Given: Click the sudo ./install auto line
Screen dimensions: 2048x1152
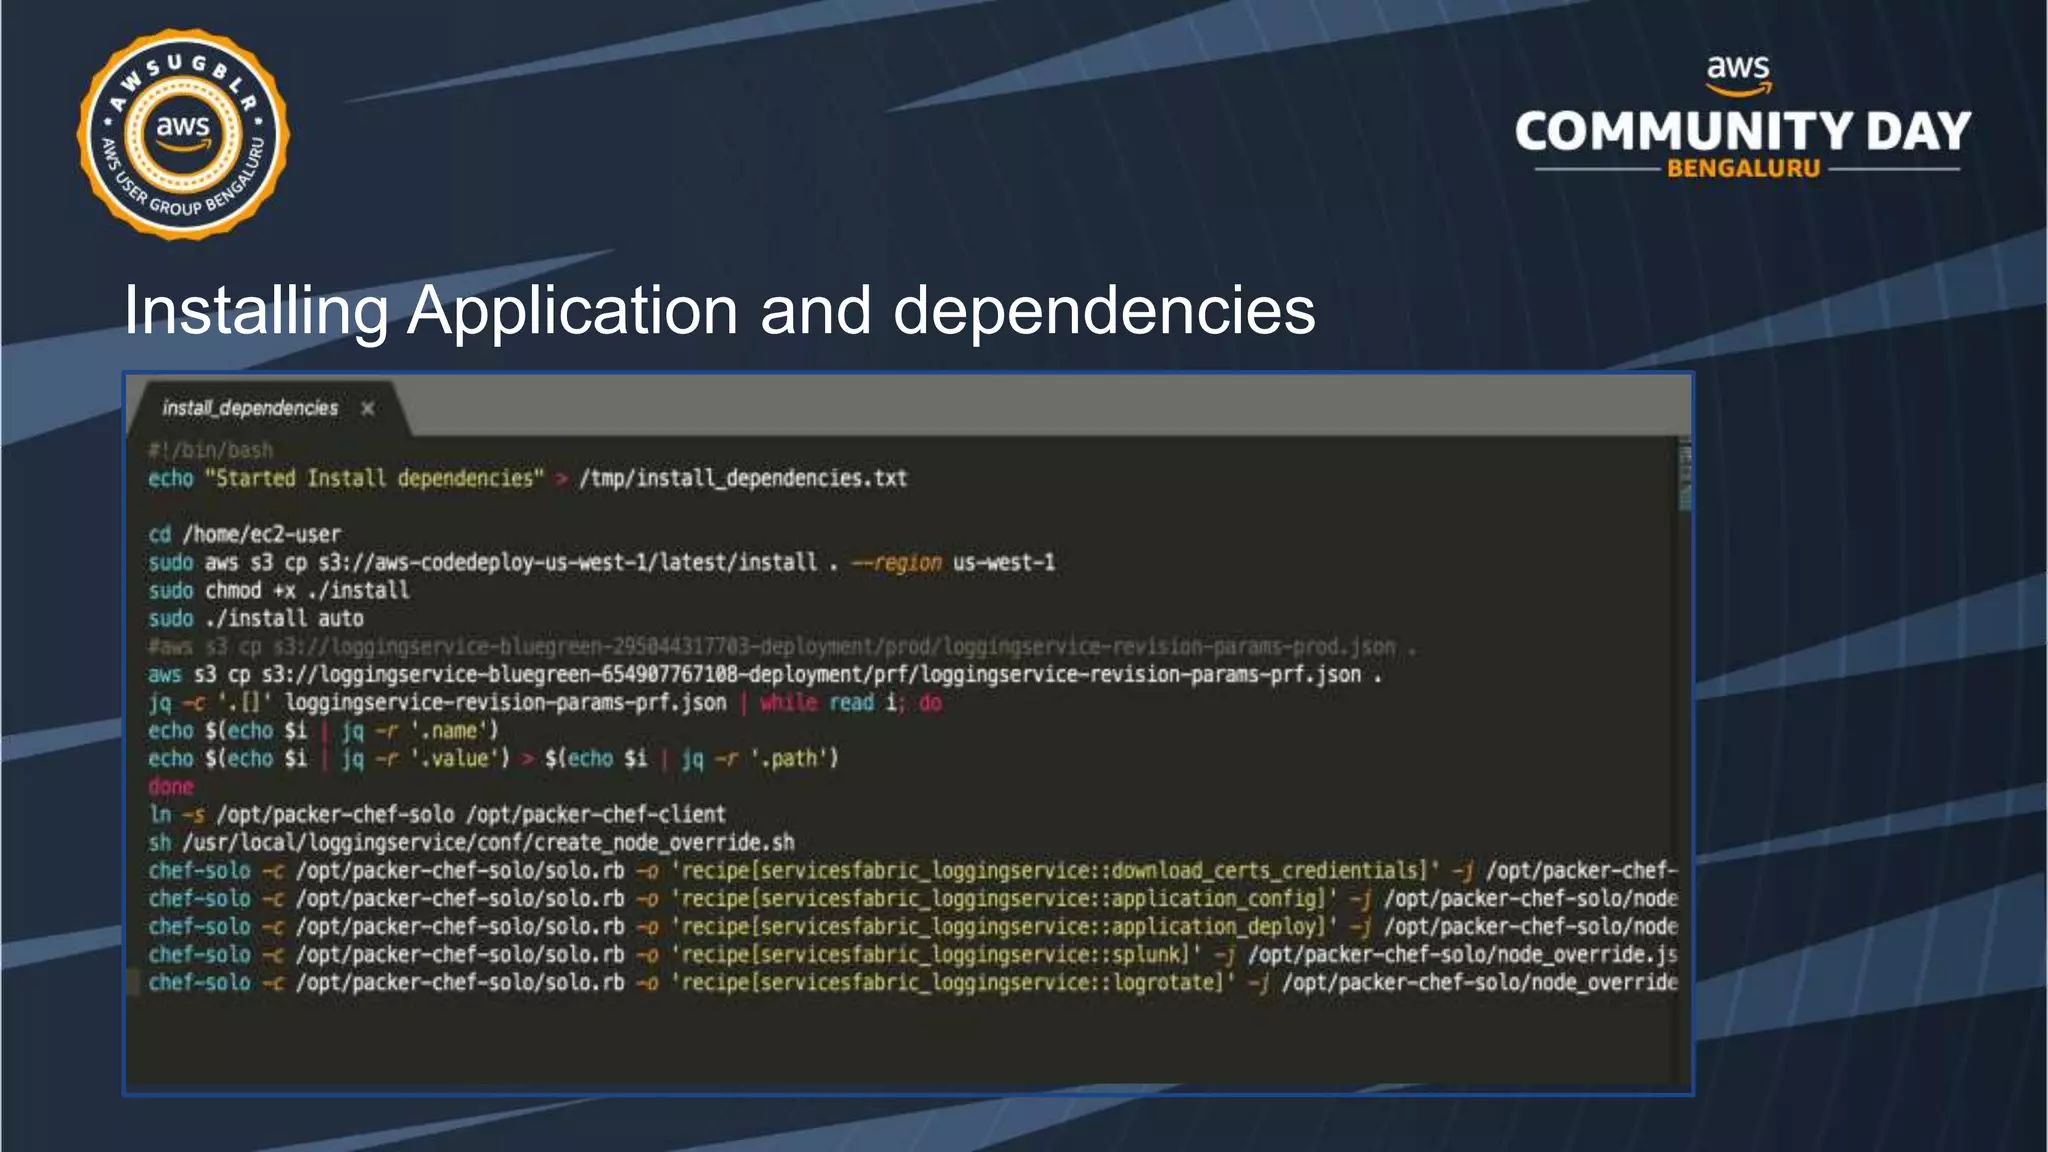Looking at the screenshot, I should click(255, 618).
